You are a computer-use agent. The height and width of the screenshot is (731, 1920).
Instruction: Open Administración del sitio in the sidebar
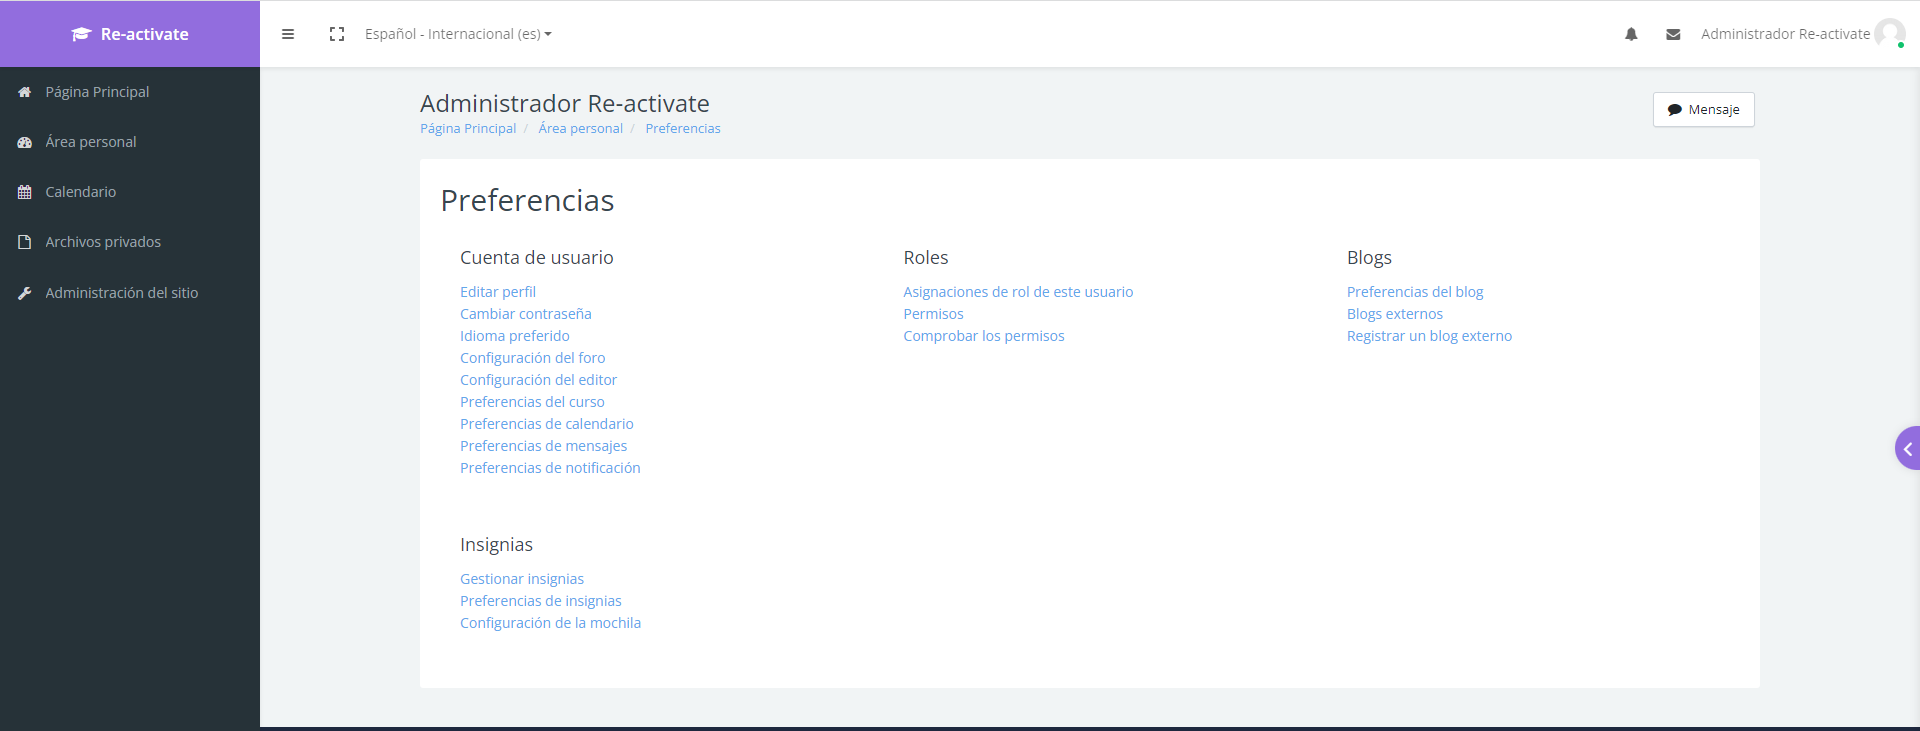pos(122,293)
